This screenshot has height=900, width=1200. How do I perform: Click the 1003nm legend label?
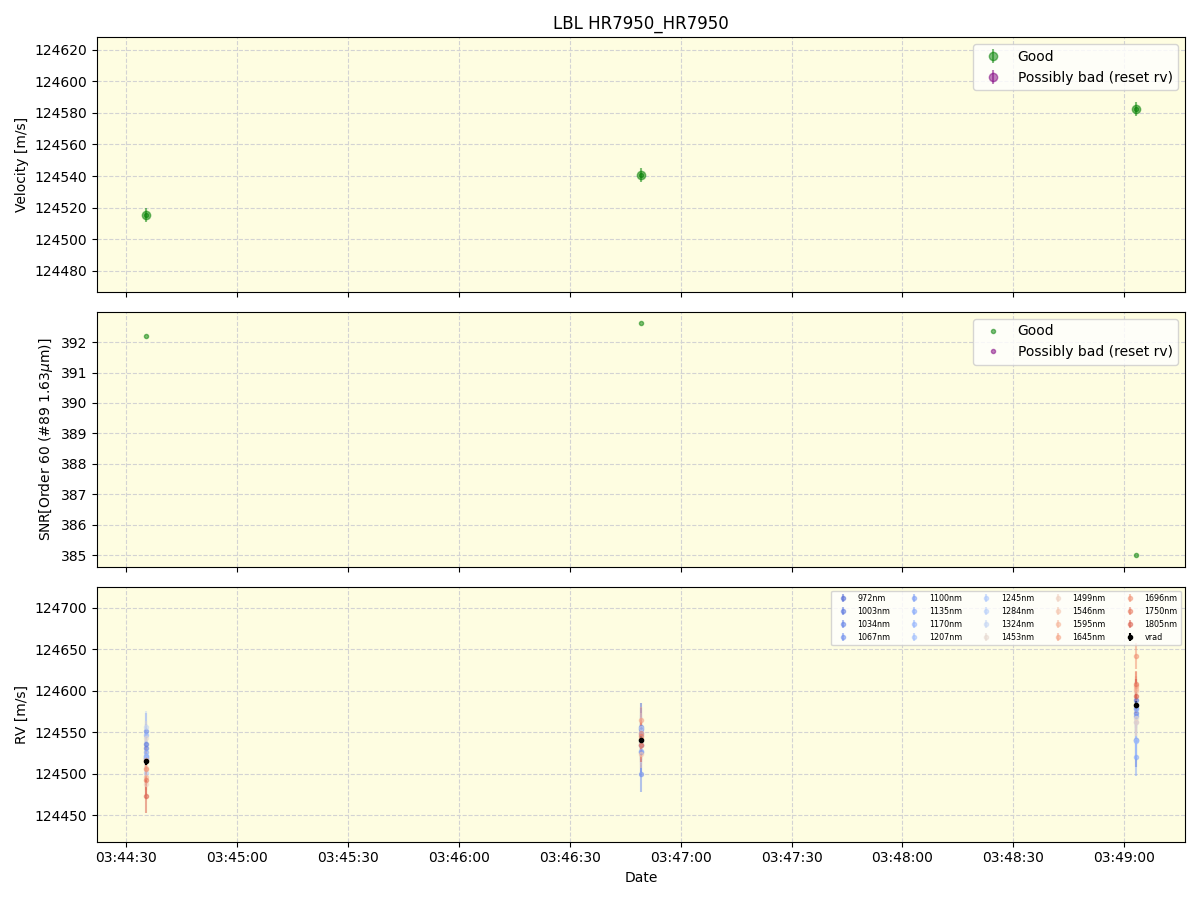coord(873,611)
